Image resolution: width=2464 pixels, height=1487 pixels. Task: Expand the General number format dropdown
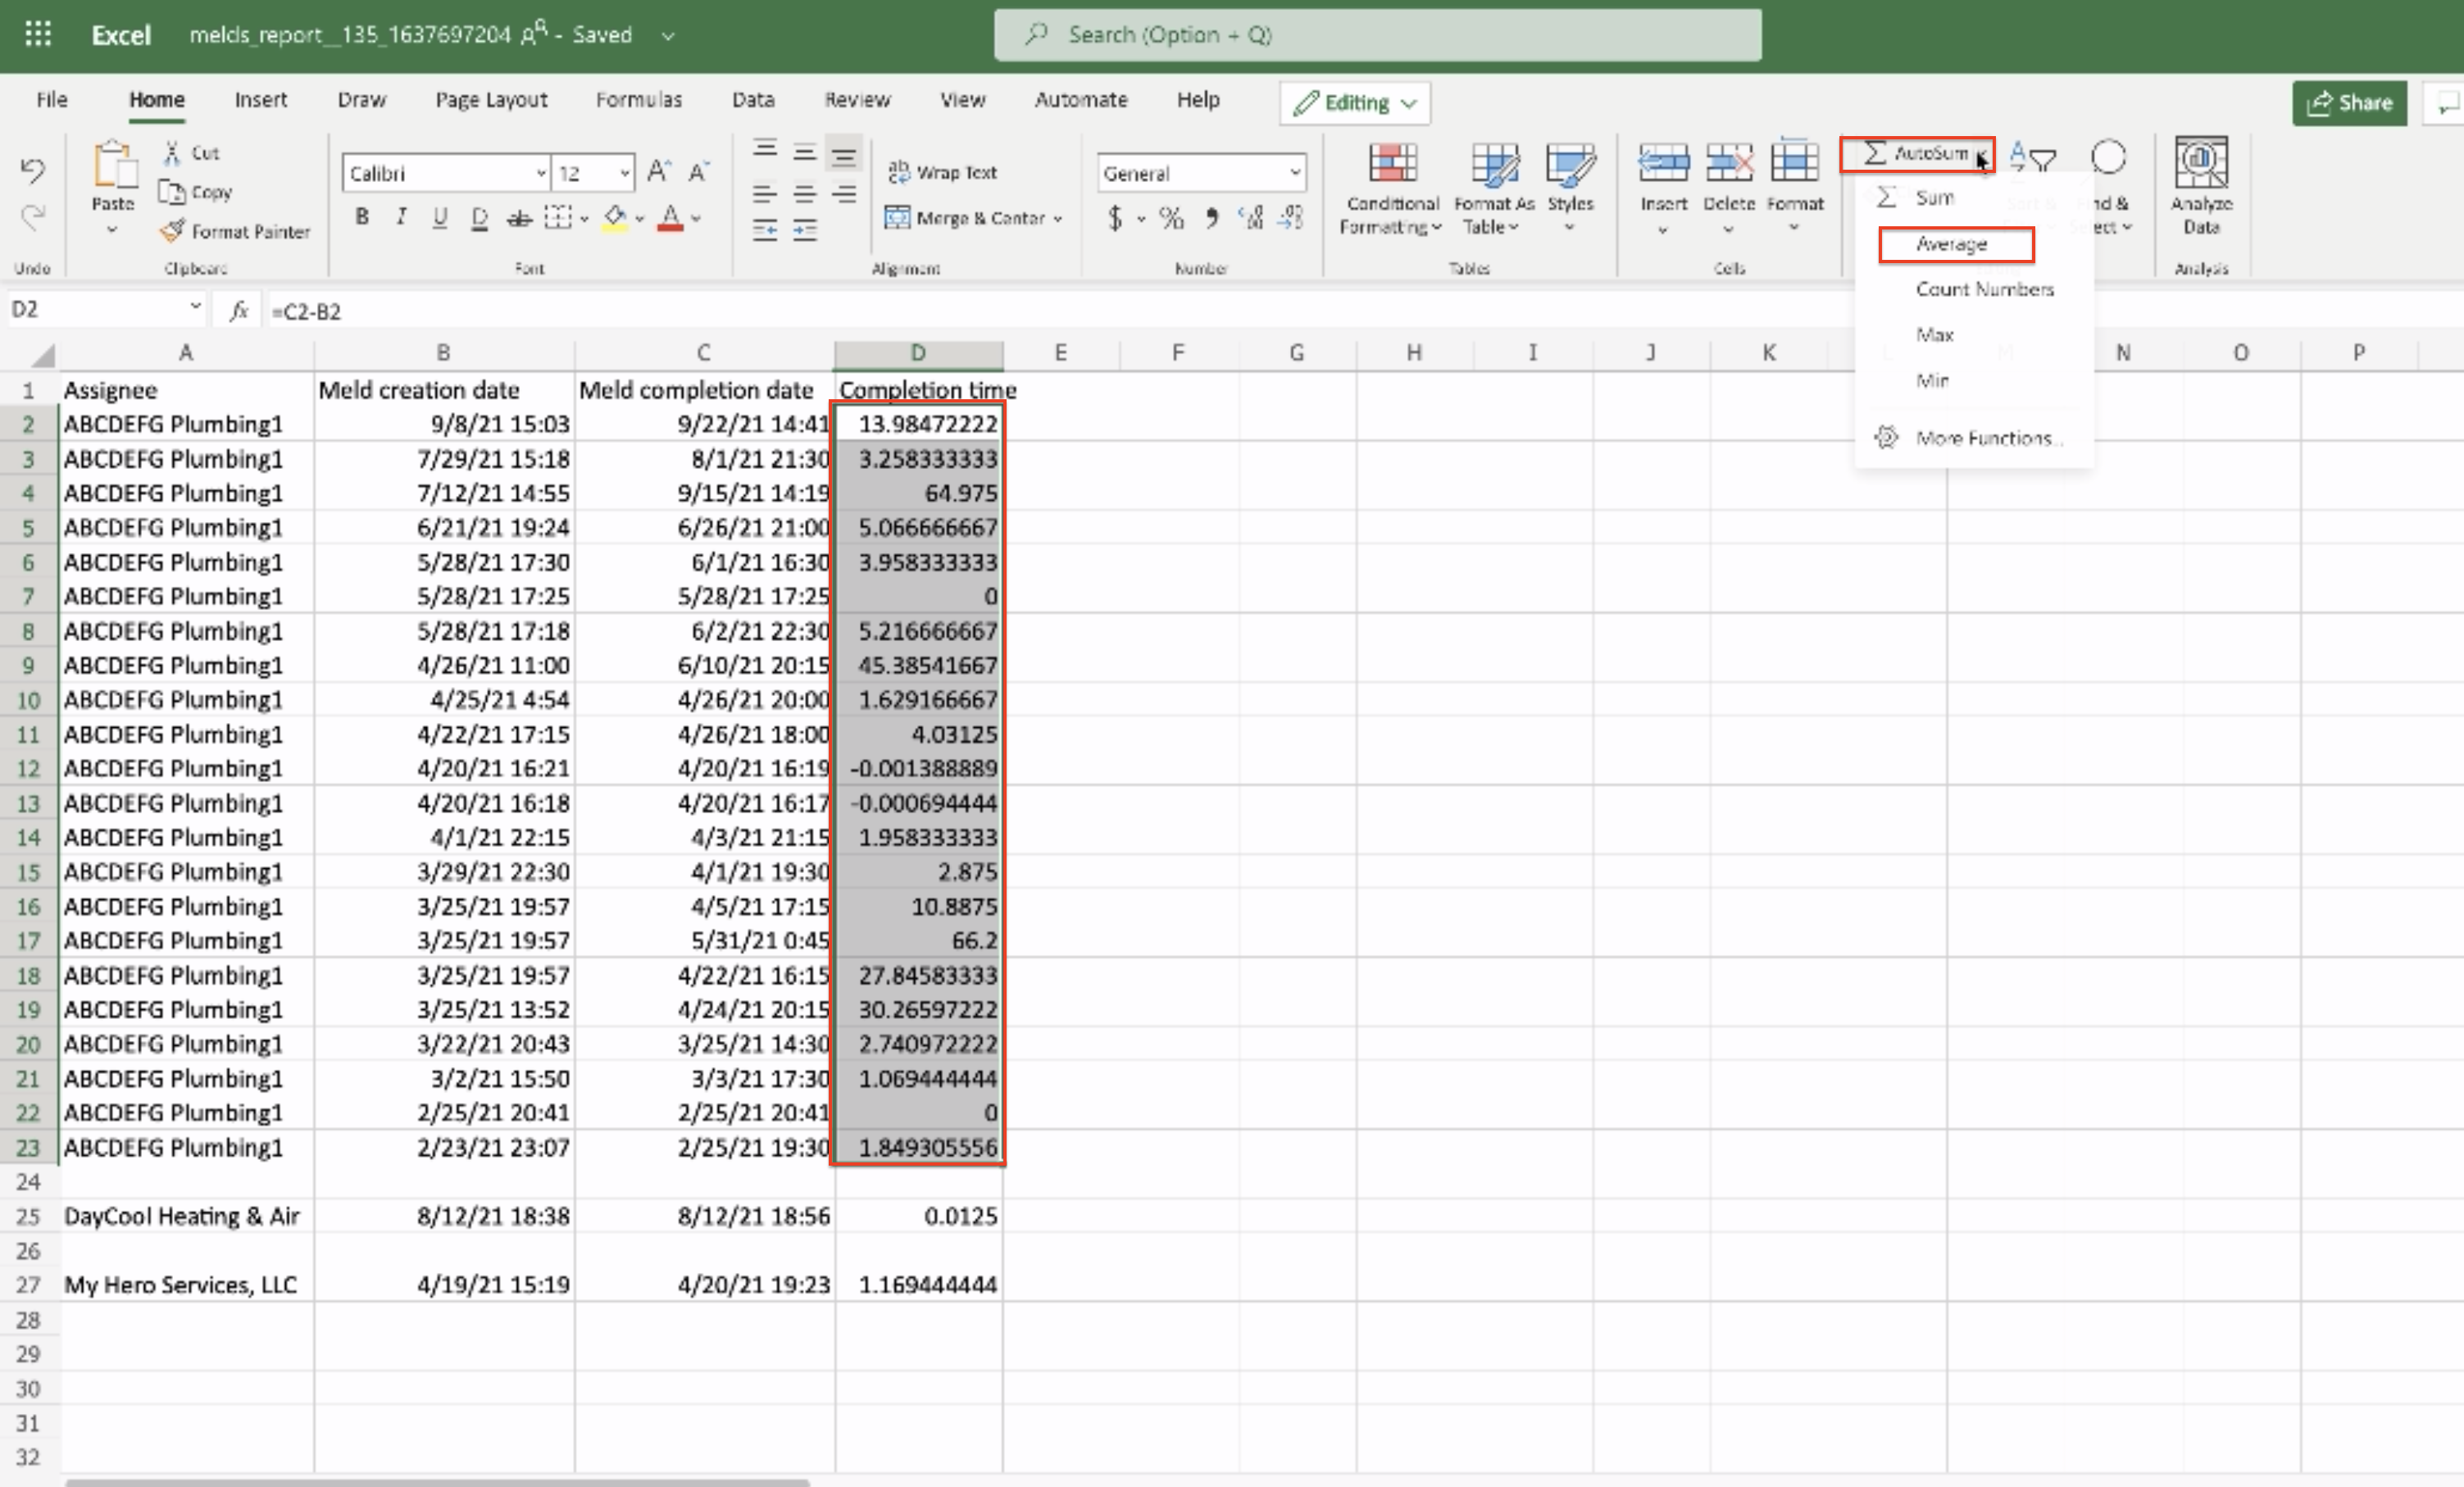coord(1294,173)
